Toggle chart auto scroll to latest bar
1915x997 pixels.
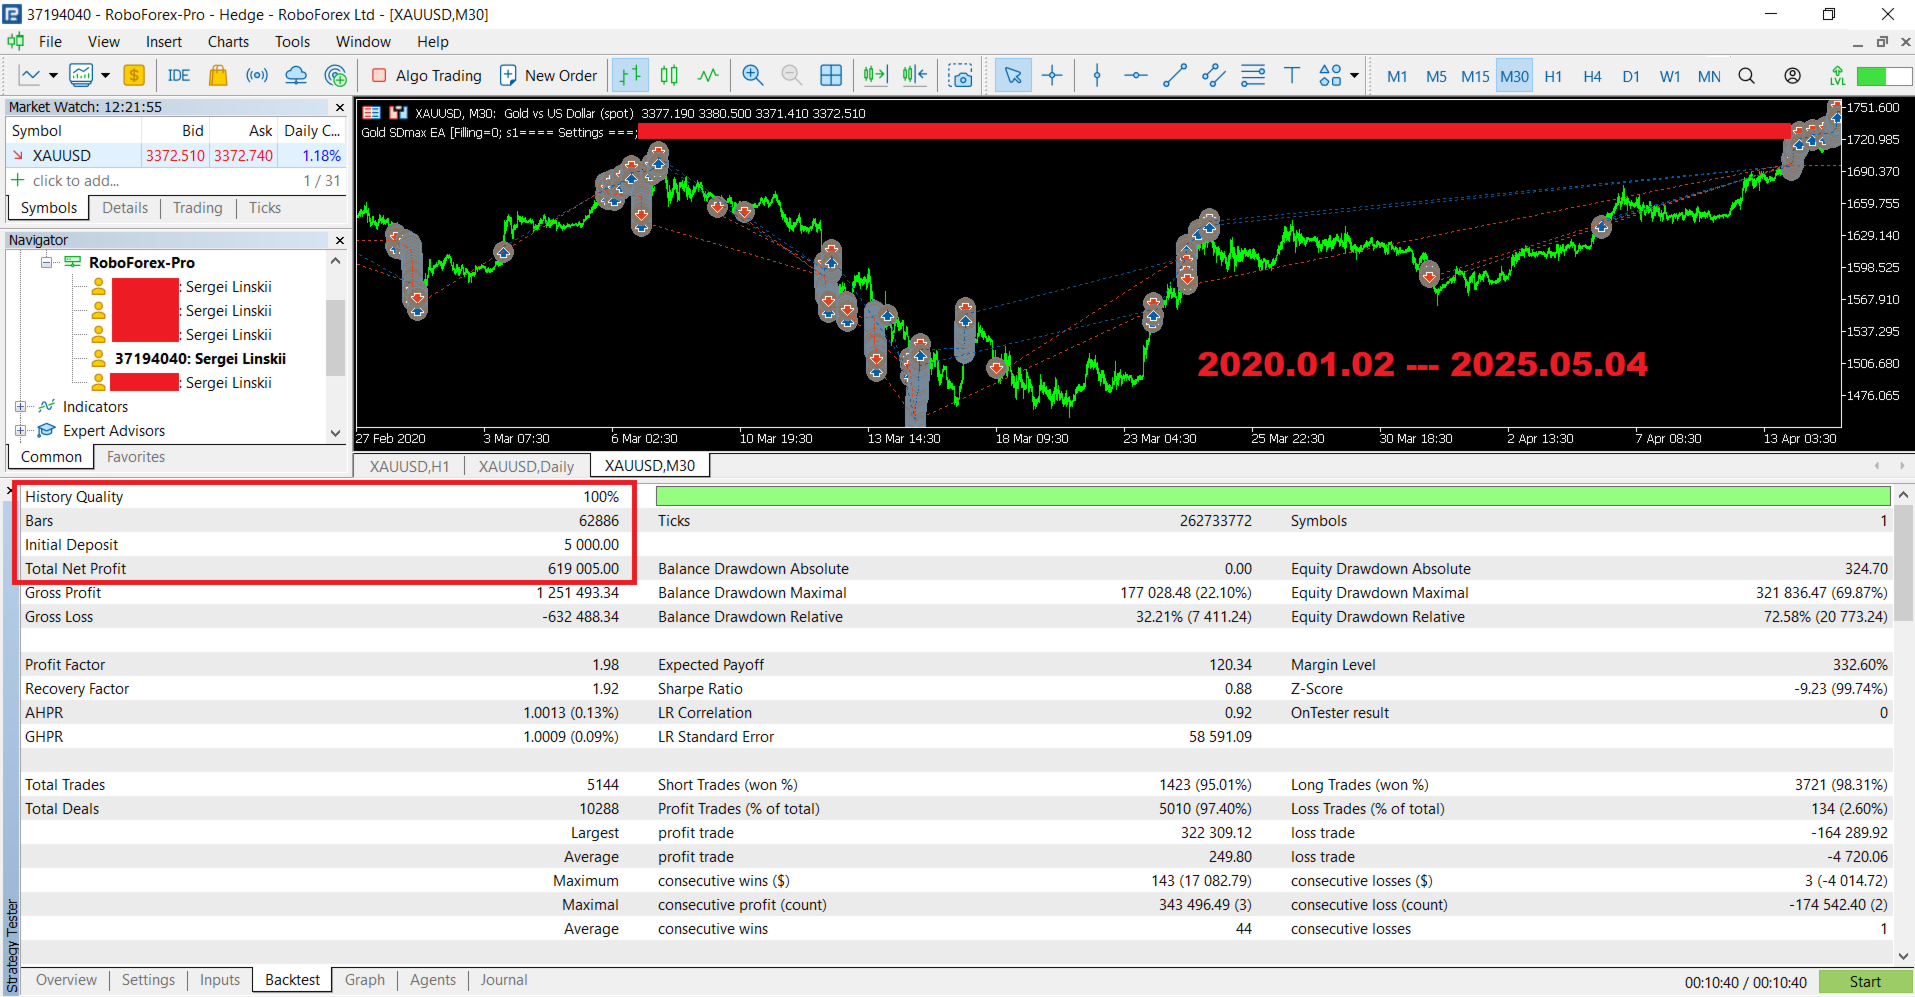click(x=875, y=75)
